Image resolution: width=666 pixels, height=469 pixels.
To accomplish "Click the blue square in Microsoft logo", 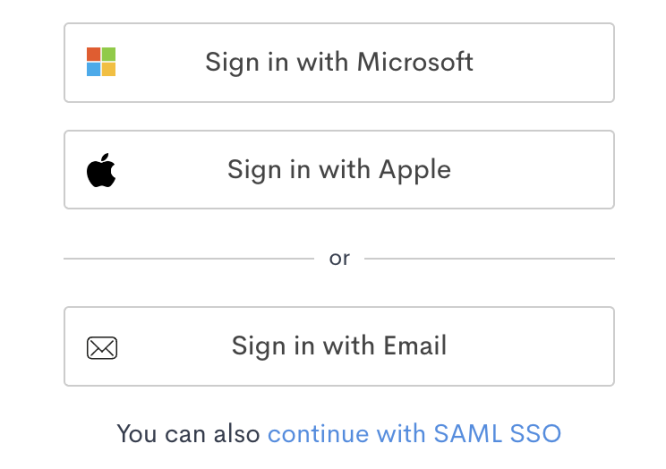I will [93, 69].
